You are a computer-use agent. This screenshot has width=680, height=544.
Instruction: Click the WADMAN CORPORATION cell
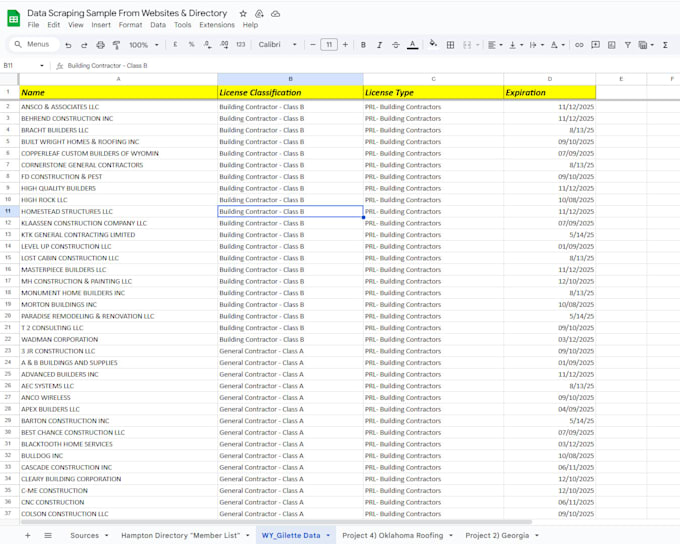pos(118,339)
